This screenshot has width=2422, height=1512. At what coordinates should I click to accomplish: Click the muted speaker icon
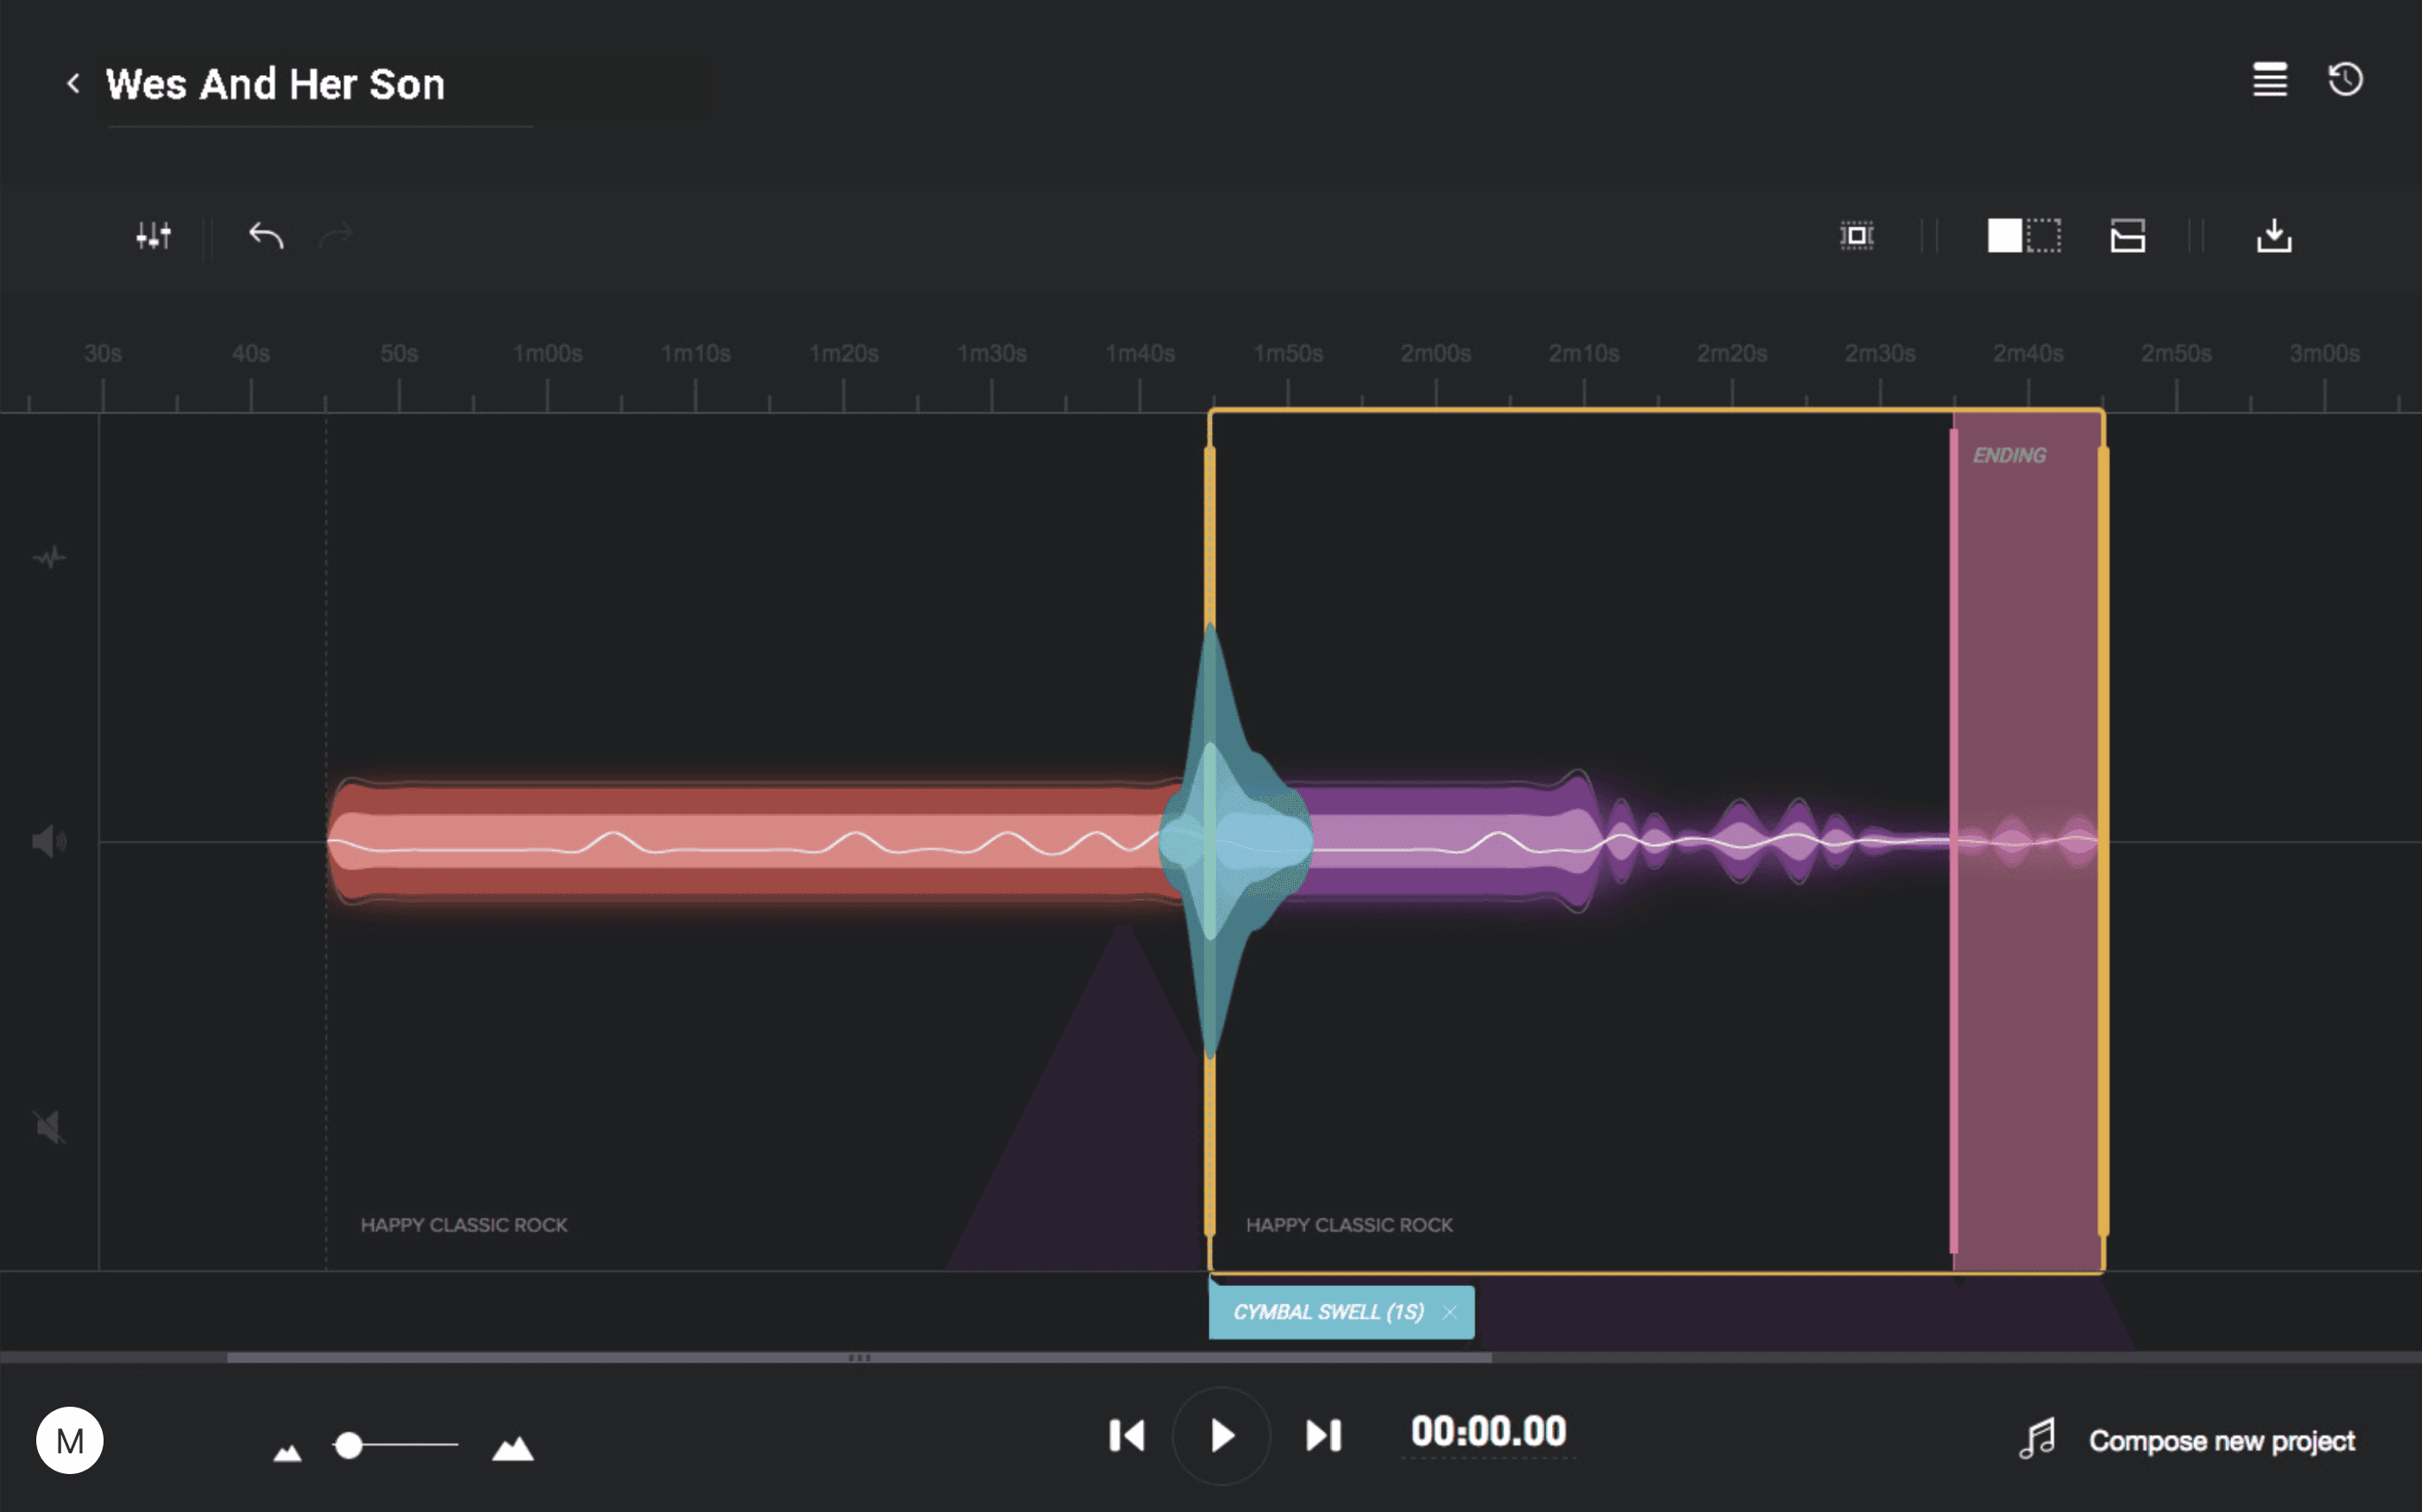pos(48,1127)
